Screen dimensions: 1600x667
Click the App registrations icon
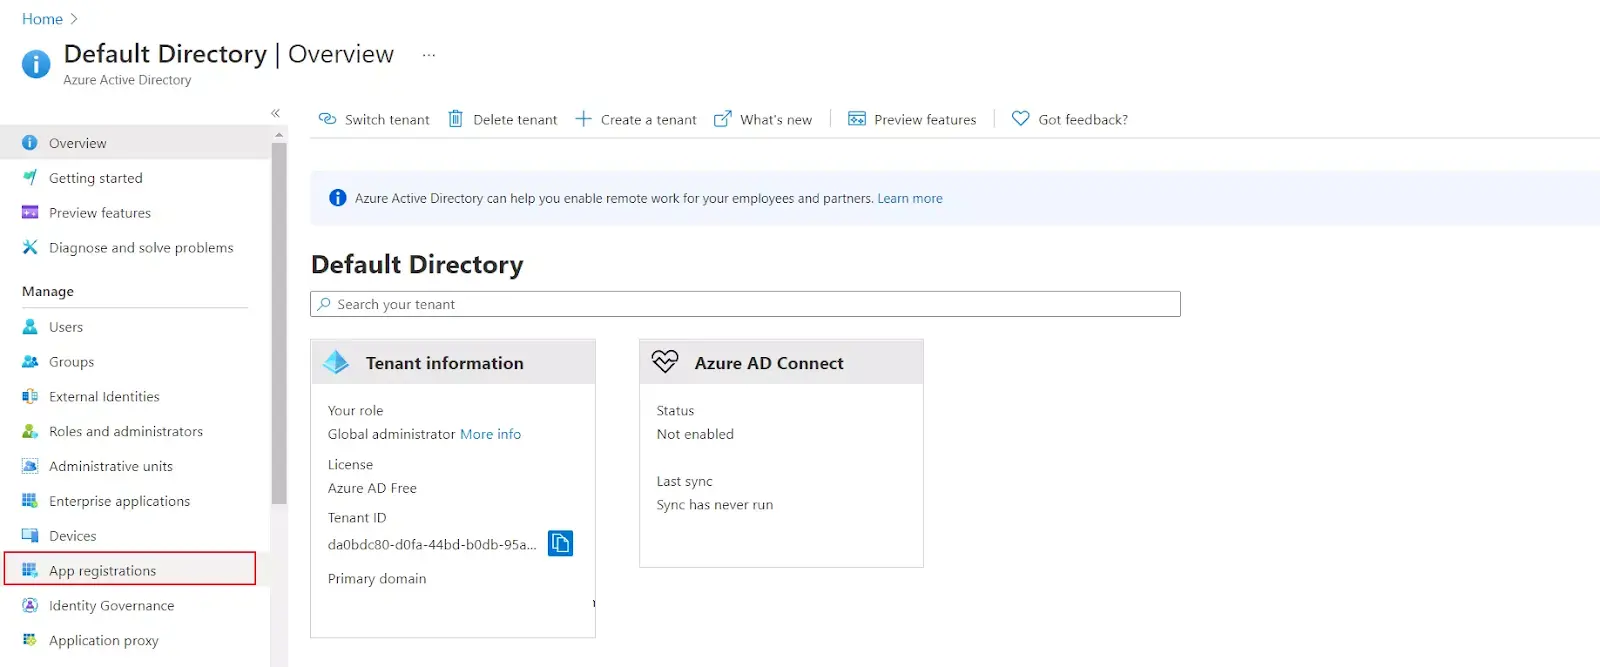pos(30,571)
